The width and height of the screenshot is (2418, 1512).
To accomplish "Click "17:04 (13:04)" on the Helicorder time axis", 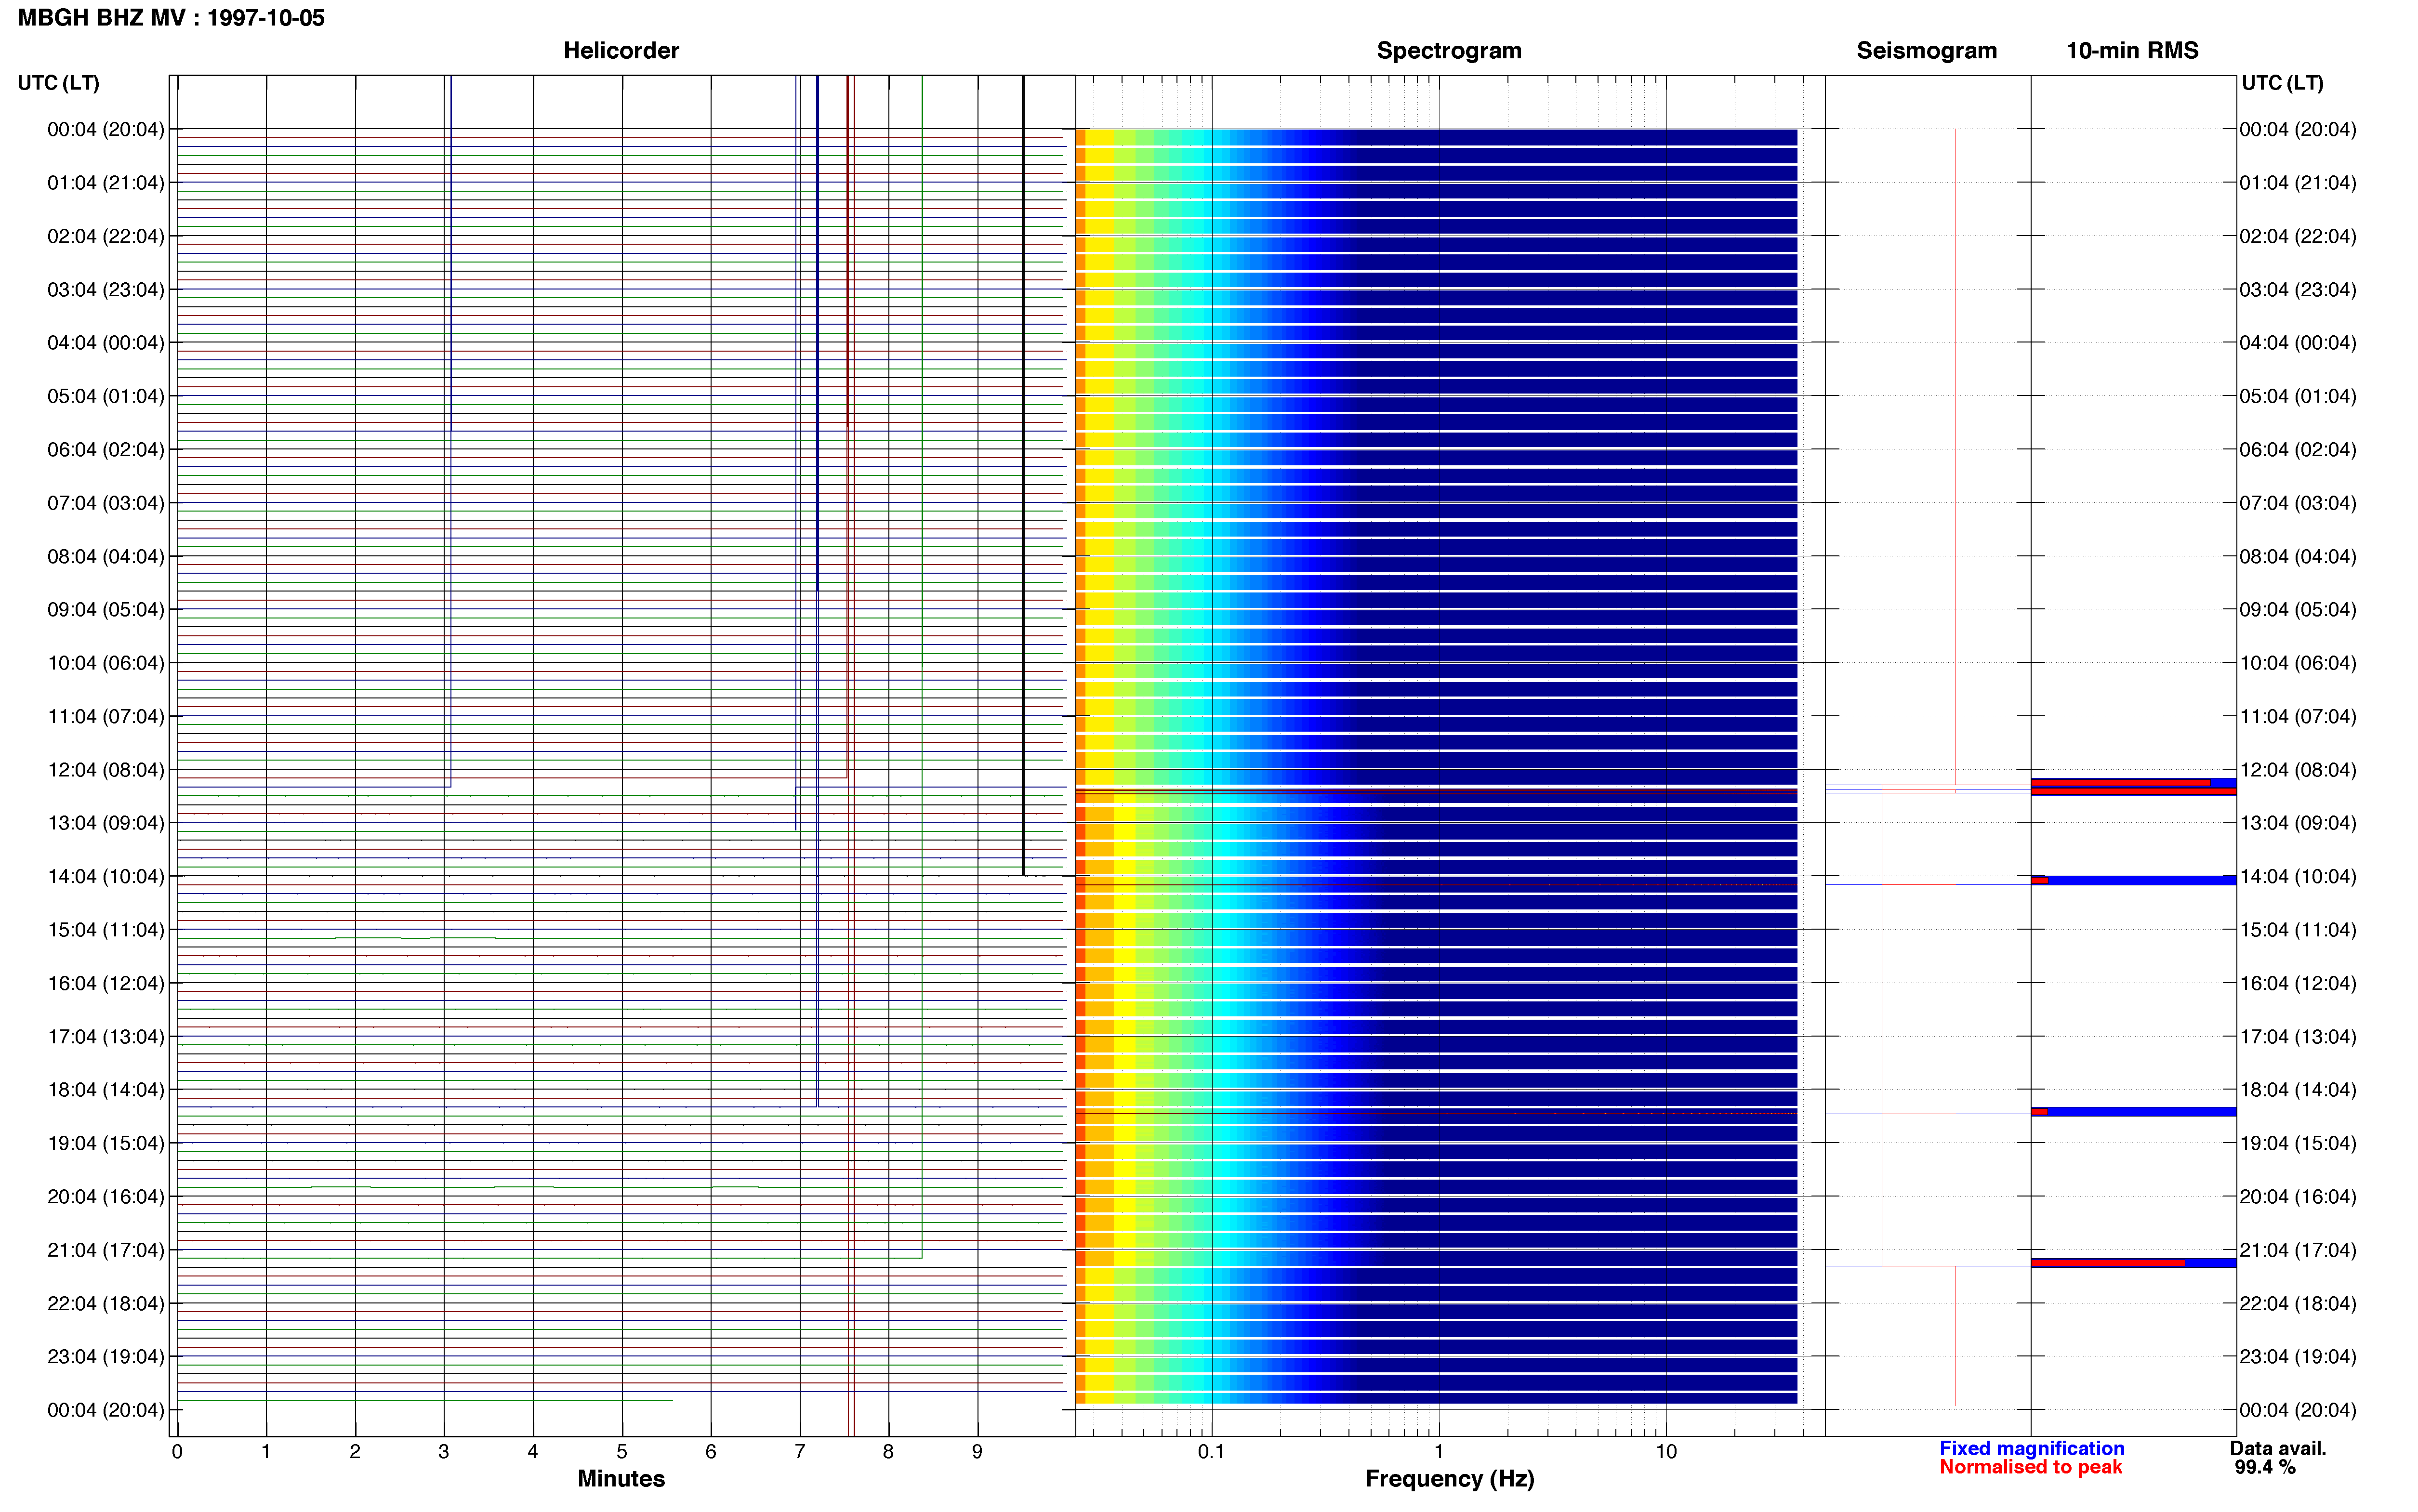I will click(106, 1037).
